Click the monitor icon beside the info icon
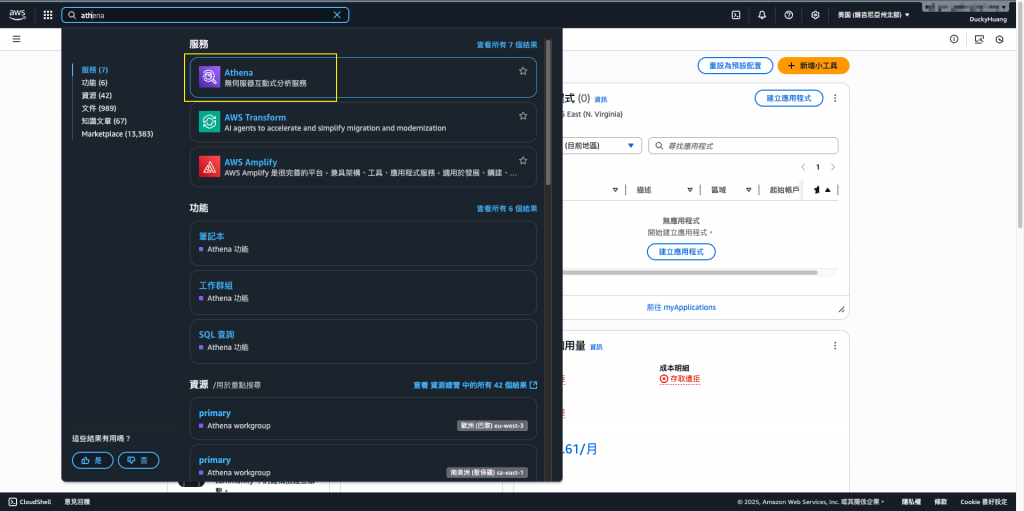The height and width of the screenshot is (511, 1024). click(x=979, y=39)
